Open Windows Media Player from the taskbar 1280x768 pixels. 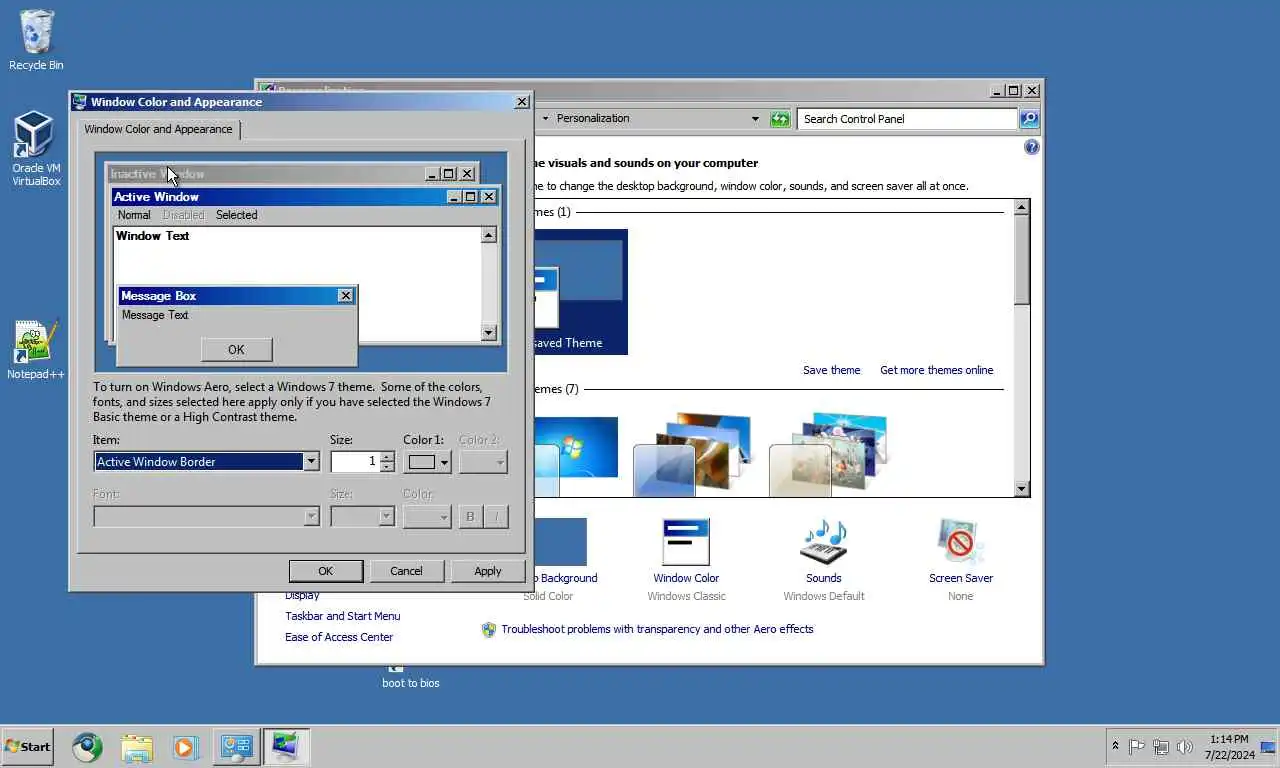185,747
